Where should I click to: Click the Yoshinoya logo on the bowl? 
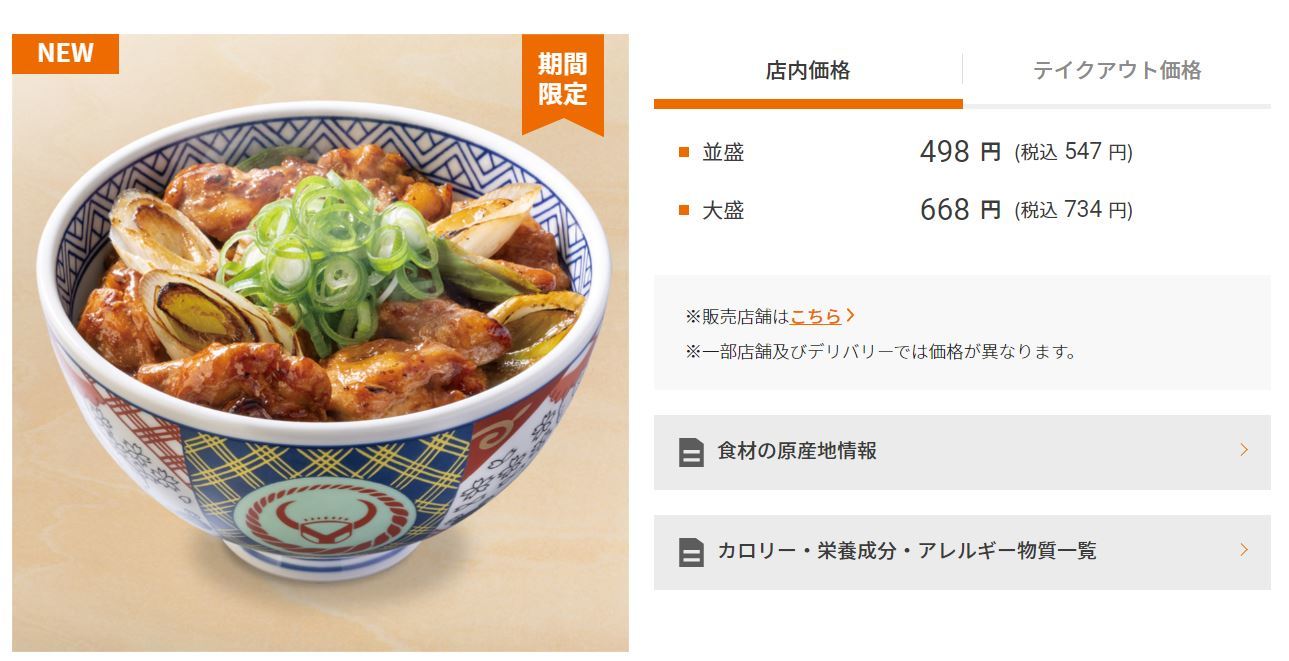(x=324, y=519)
